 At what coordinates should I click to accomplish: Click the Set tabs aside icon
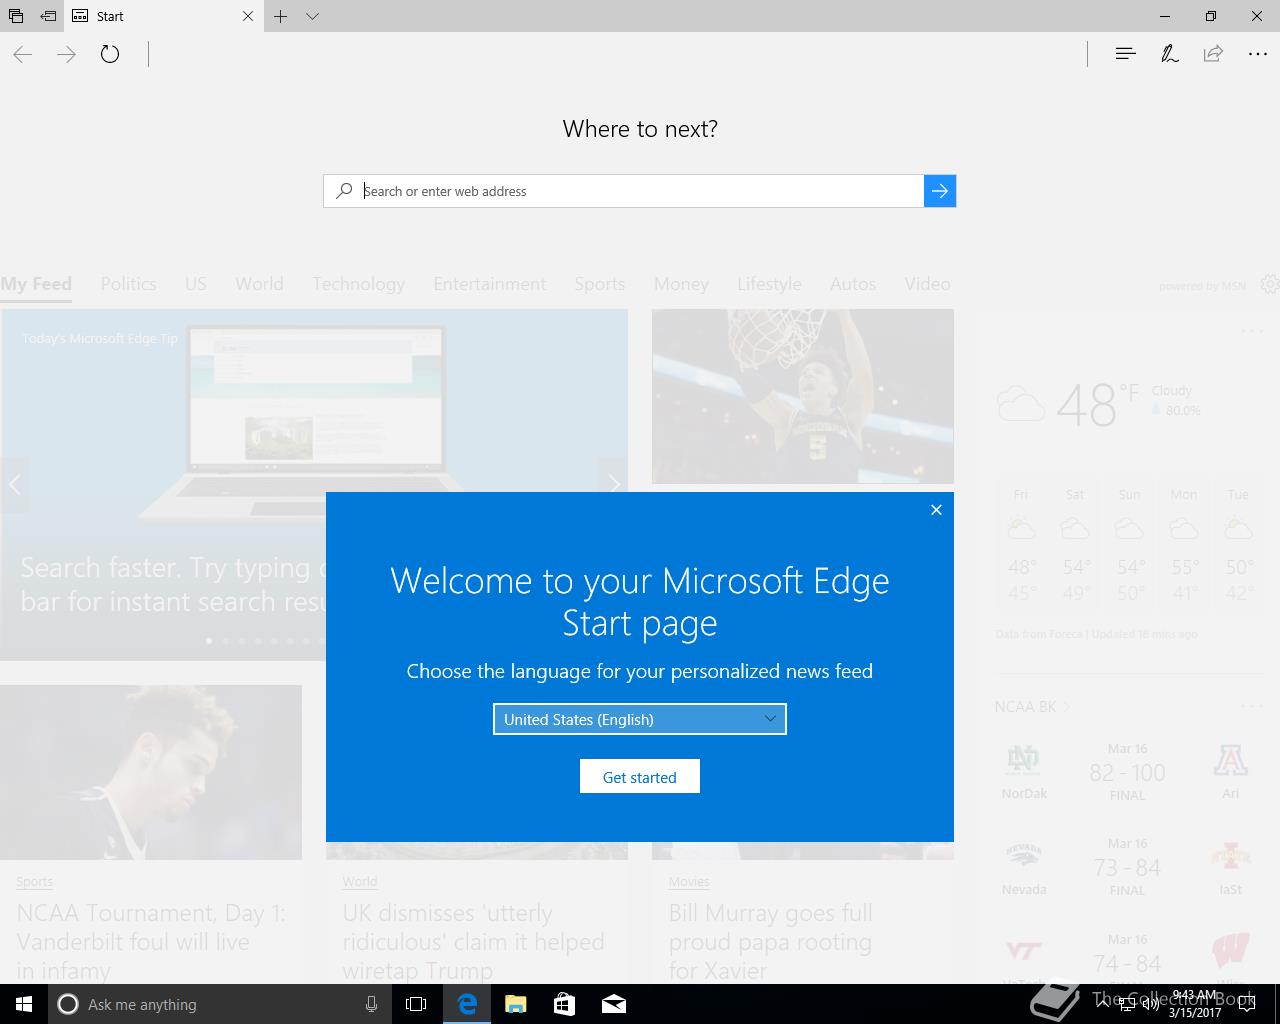point(48,16)
